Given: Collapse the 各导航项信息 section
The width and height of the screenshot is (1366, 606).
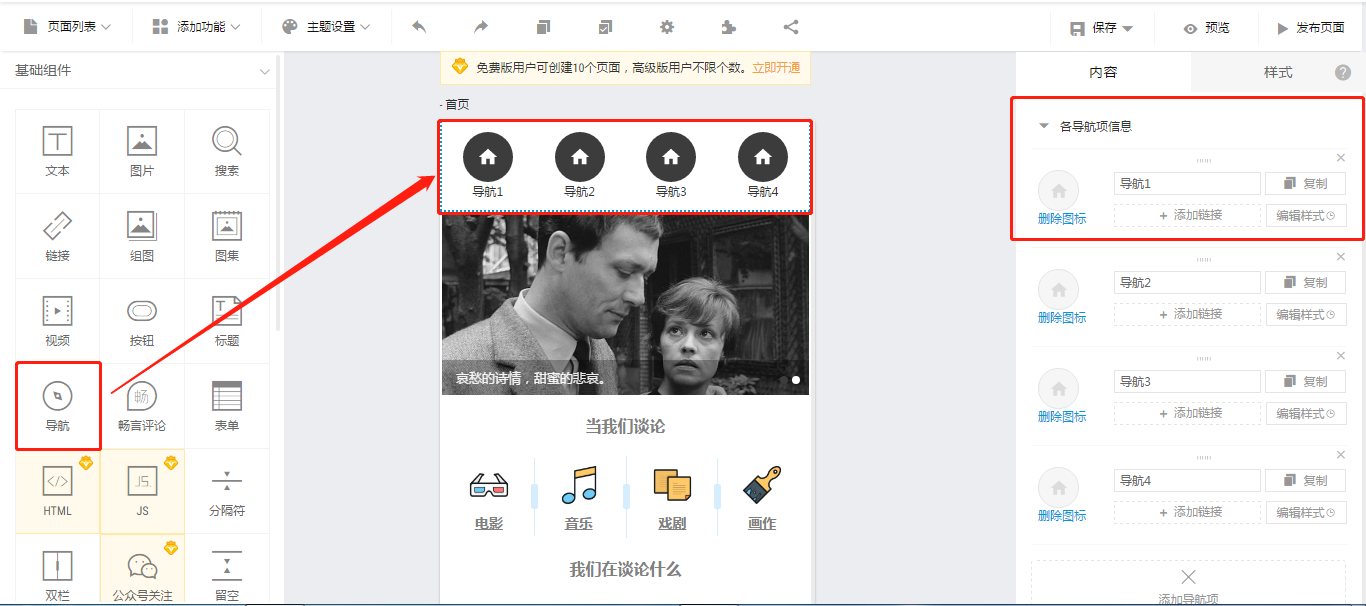Looking at the screenshot, I should point(1044,126).
